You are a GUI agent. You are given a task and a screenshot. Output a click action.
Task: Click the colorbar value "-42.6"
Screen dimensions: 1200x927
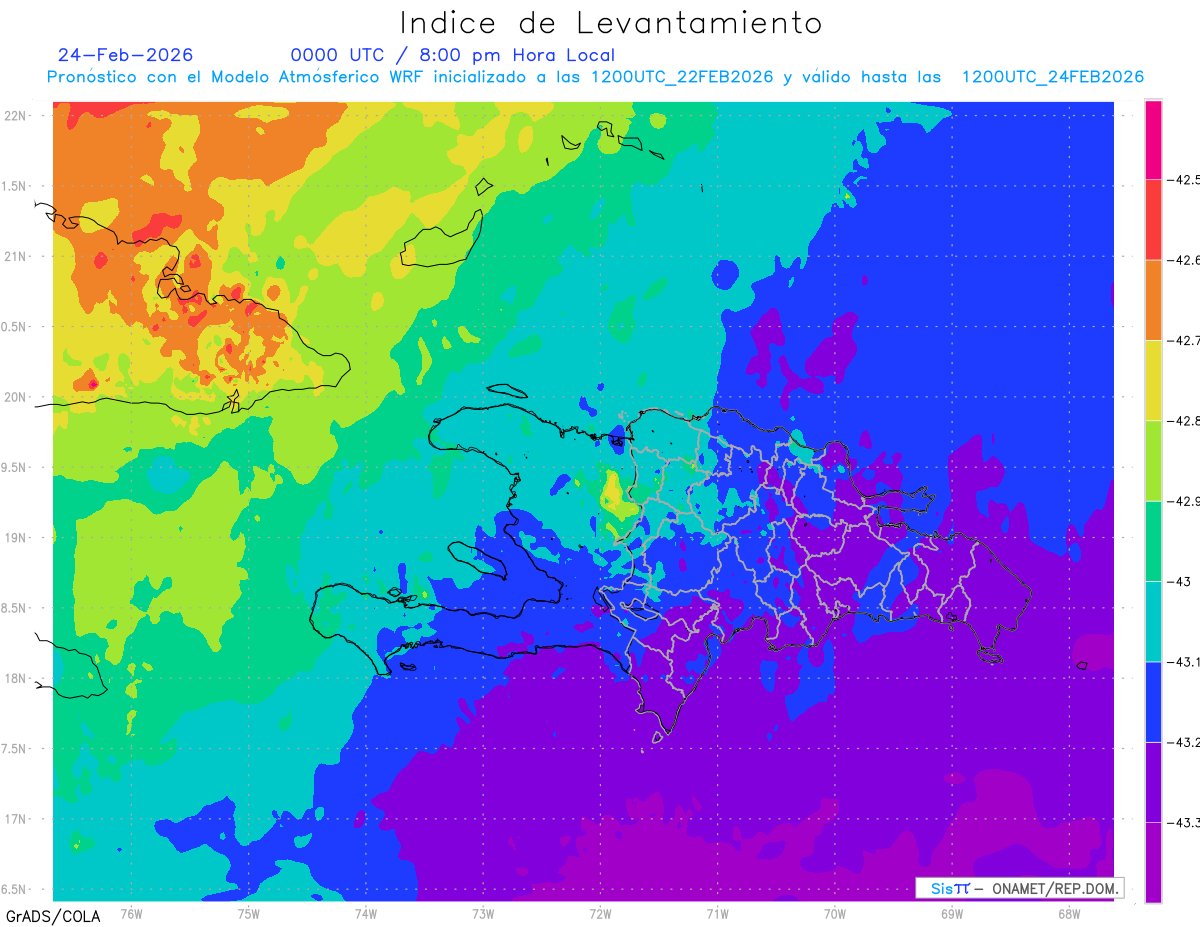[x=1184, y=260]
